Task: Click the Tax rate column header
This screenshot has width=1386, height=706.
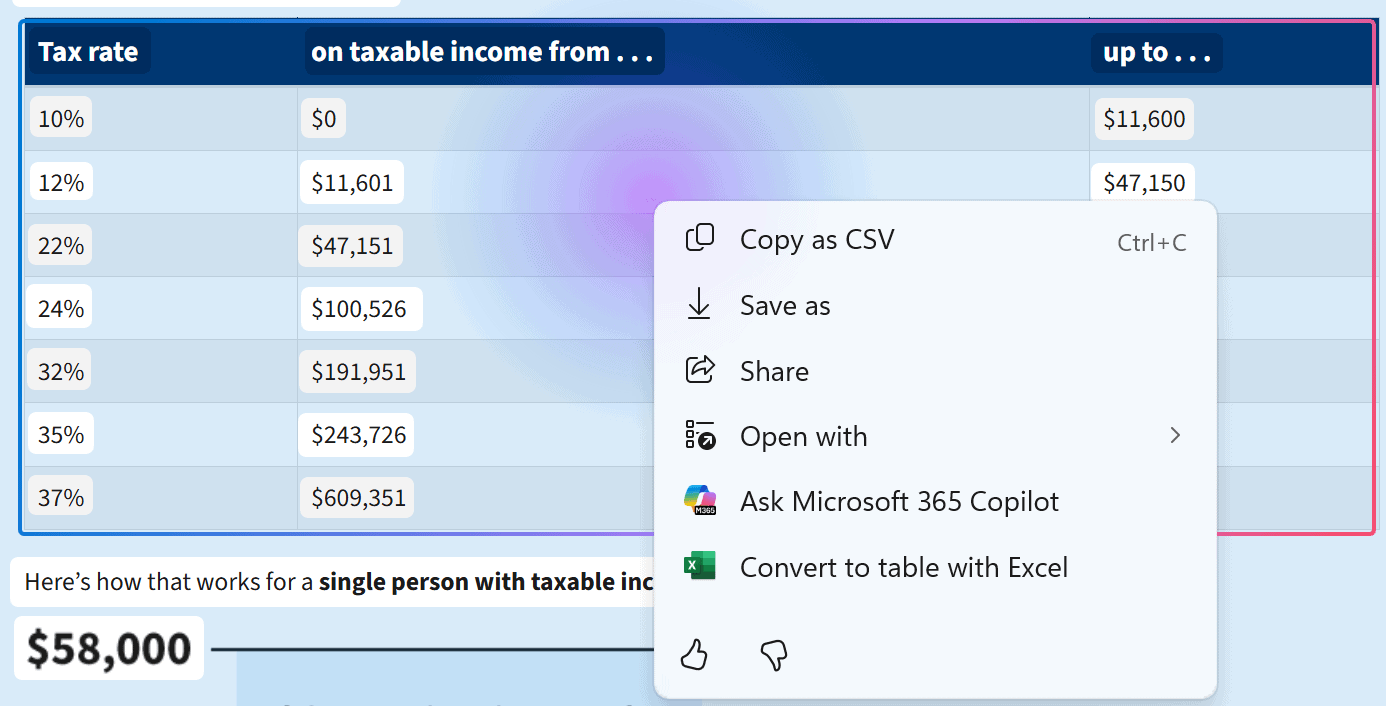Action: (88, 52)
